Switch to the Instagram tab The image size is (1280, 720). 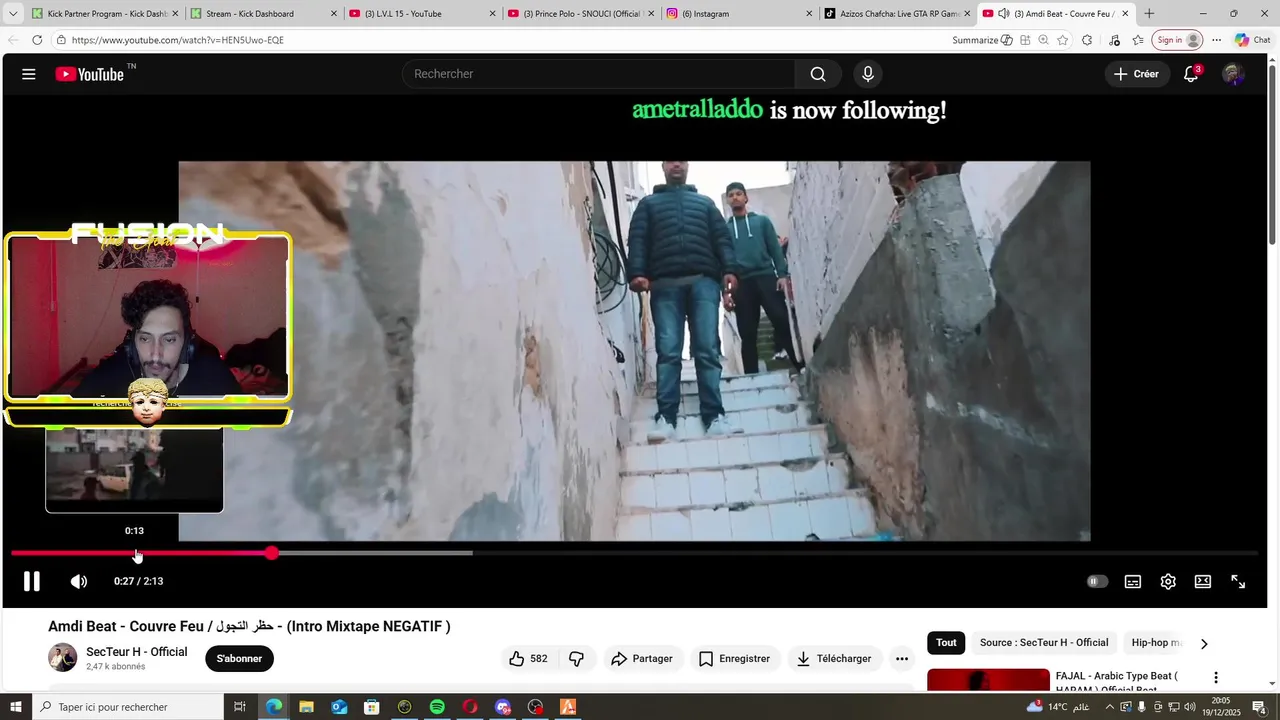(738, 14)
